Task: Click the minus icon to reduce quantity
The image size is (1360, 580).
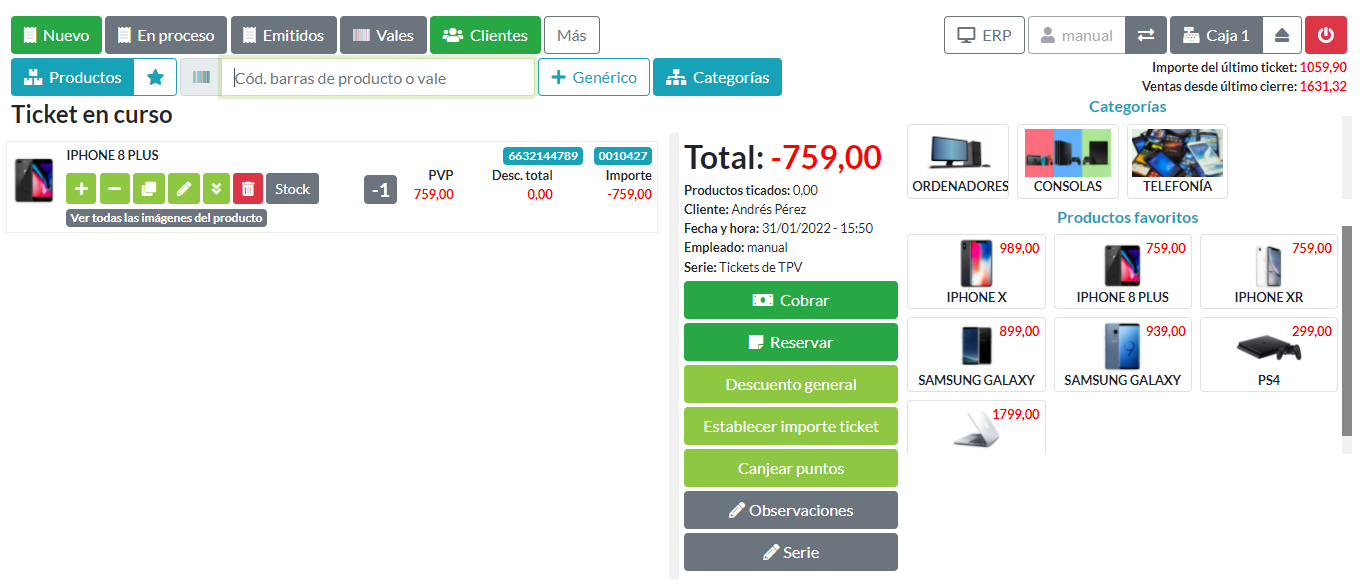Action: point(116,189)
